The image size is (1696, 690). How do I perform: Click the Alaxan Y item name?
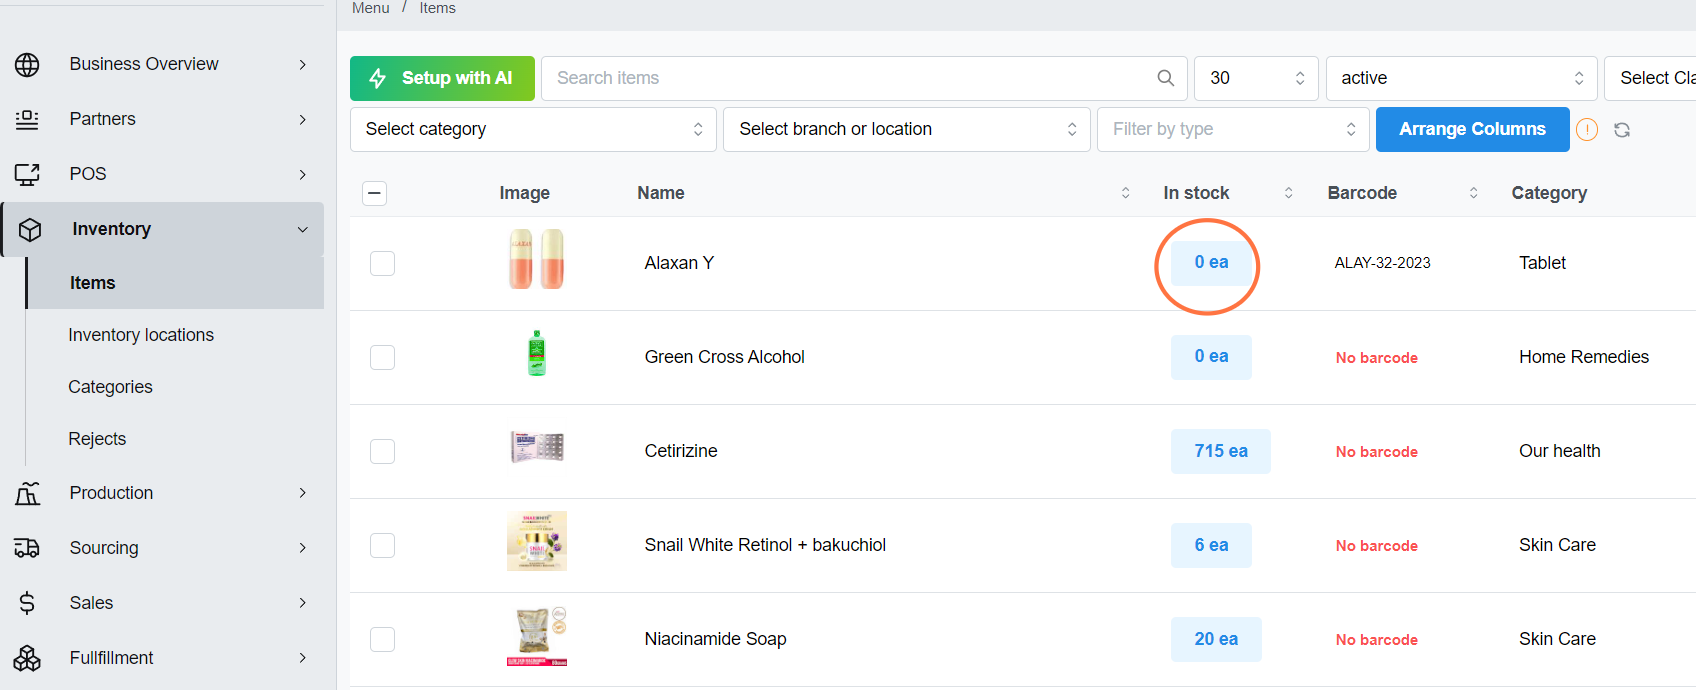679,263
